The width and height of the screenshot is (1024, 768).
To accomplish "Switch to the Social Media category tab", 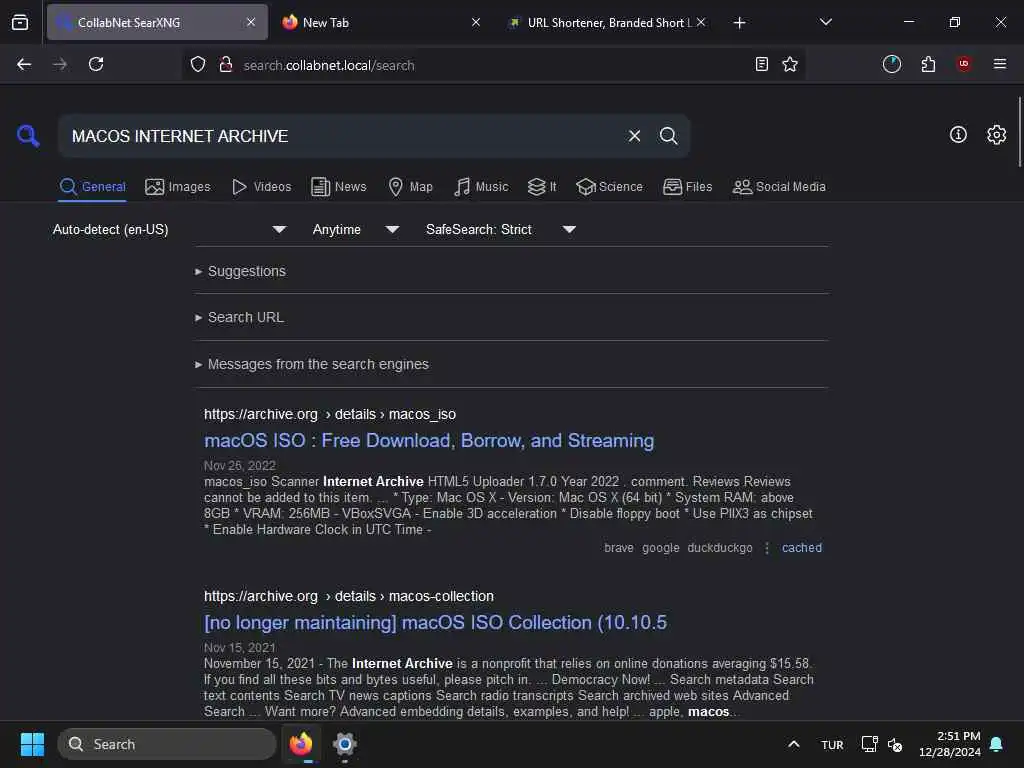I will coord(779,187).
